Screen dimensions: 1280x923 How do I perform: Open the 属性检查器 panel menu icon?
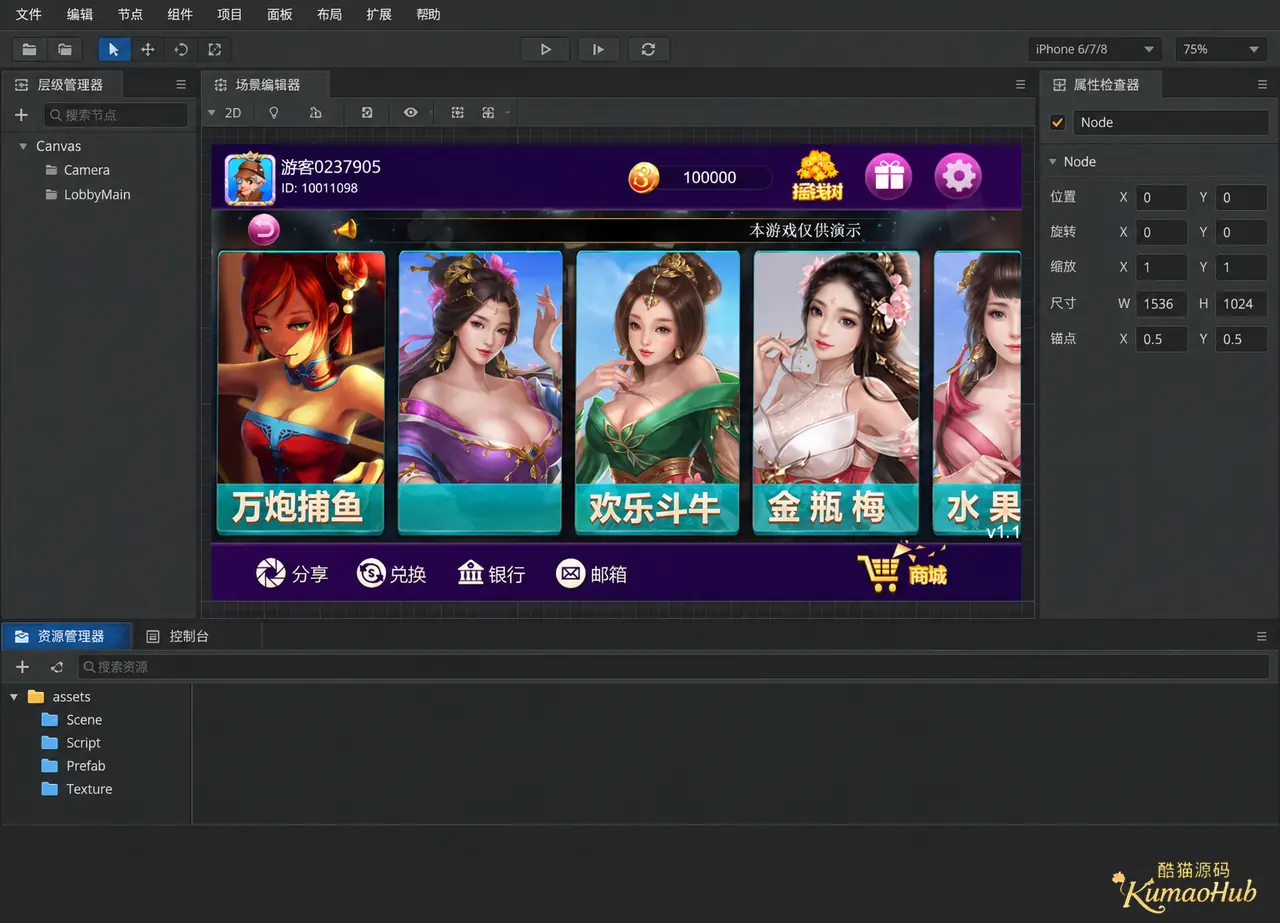click(x=1262, y=85)
